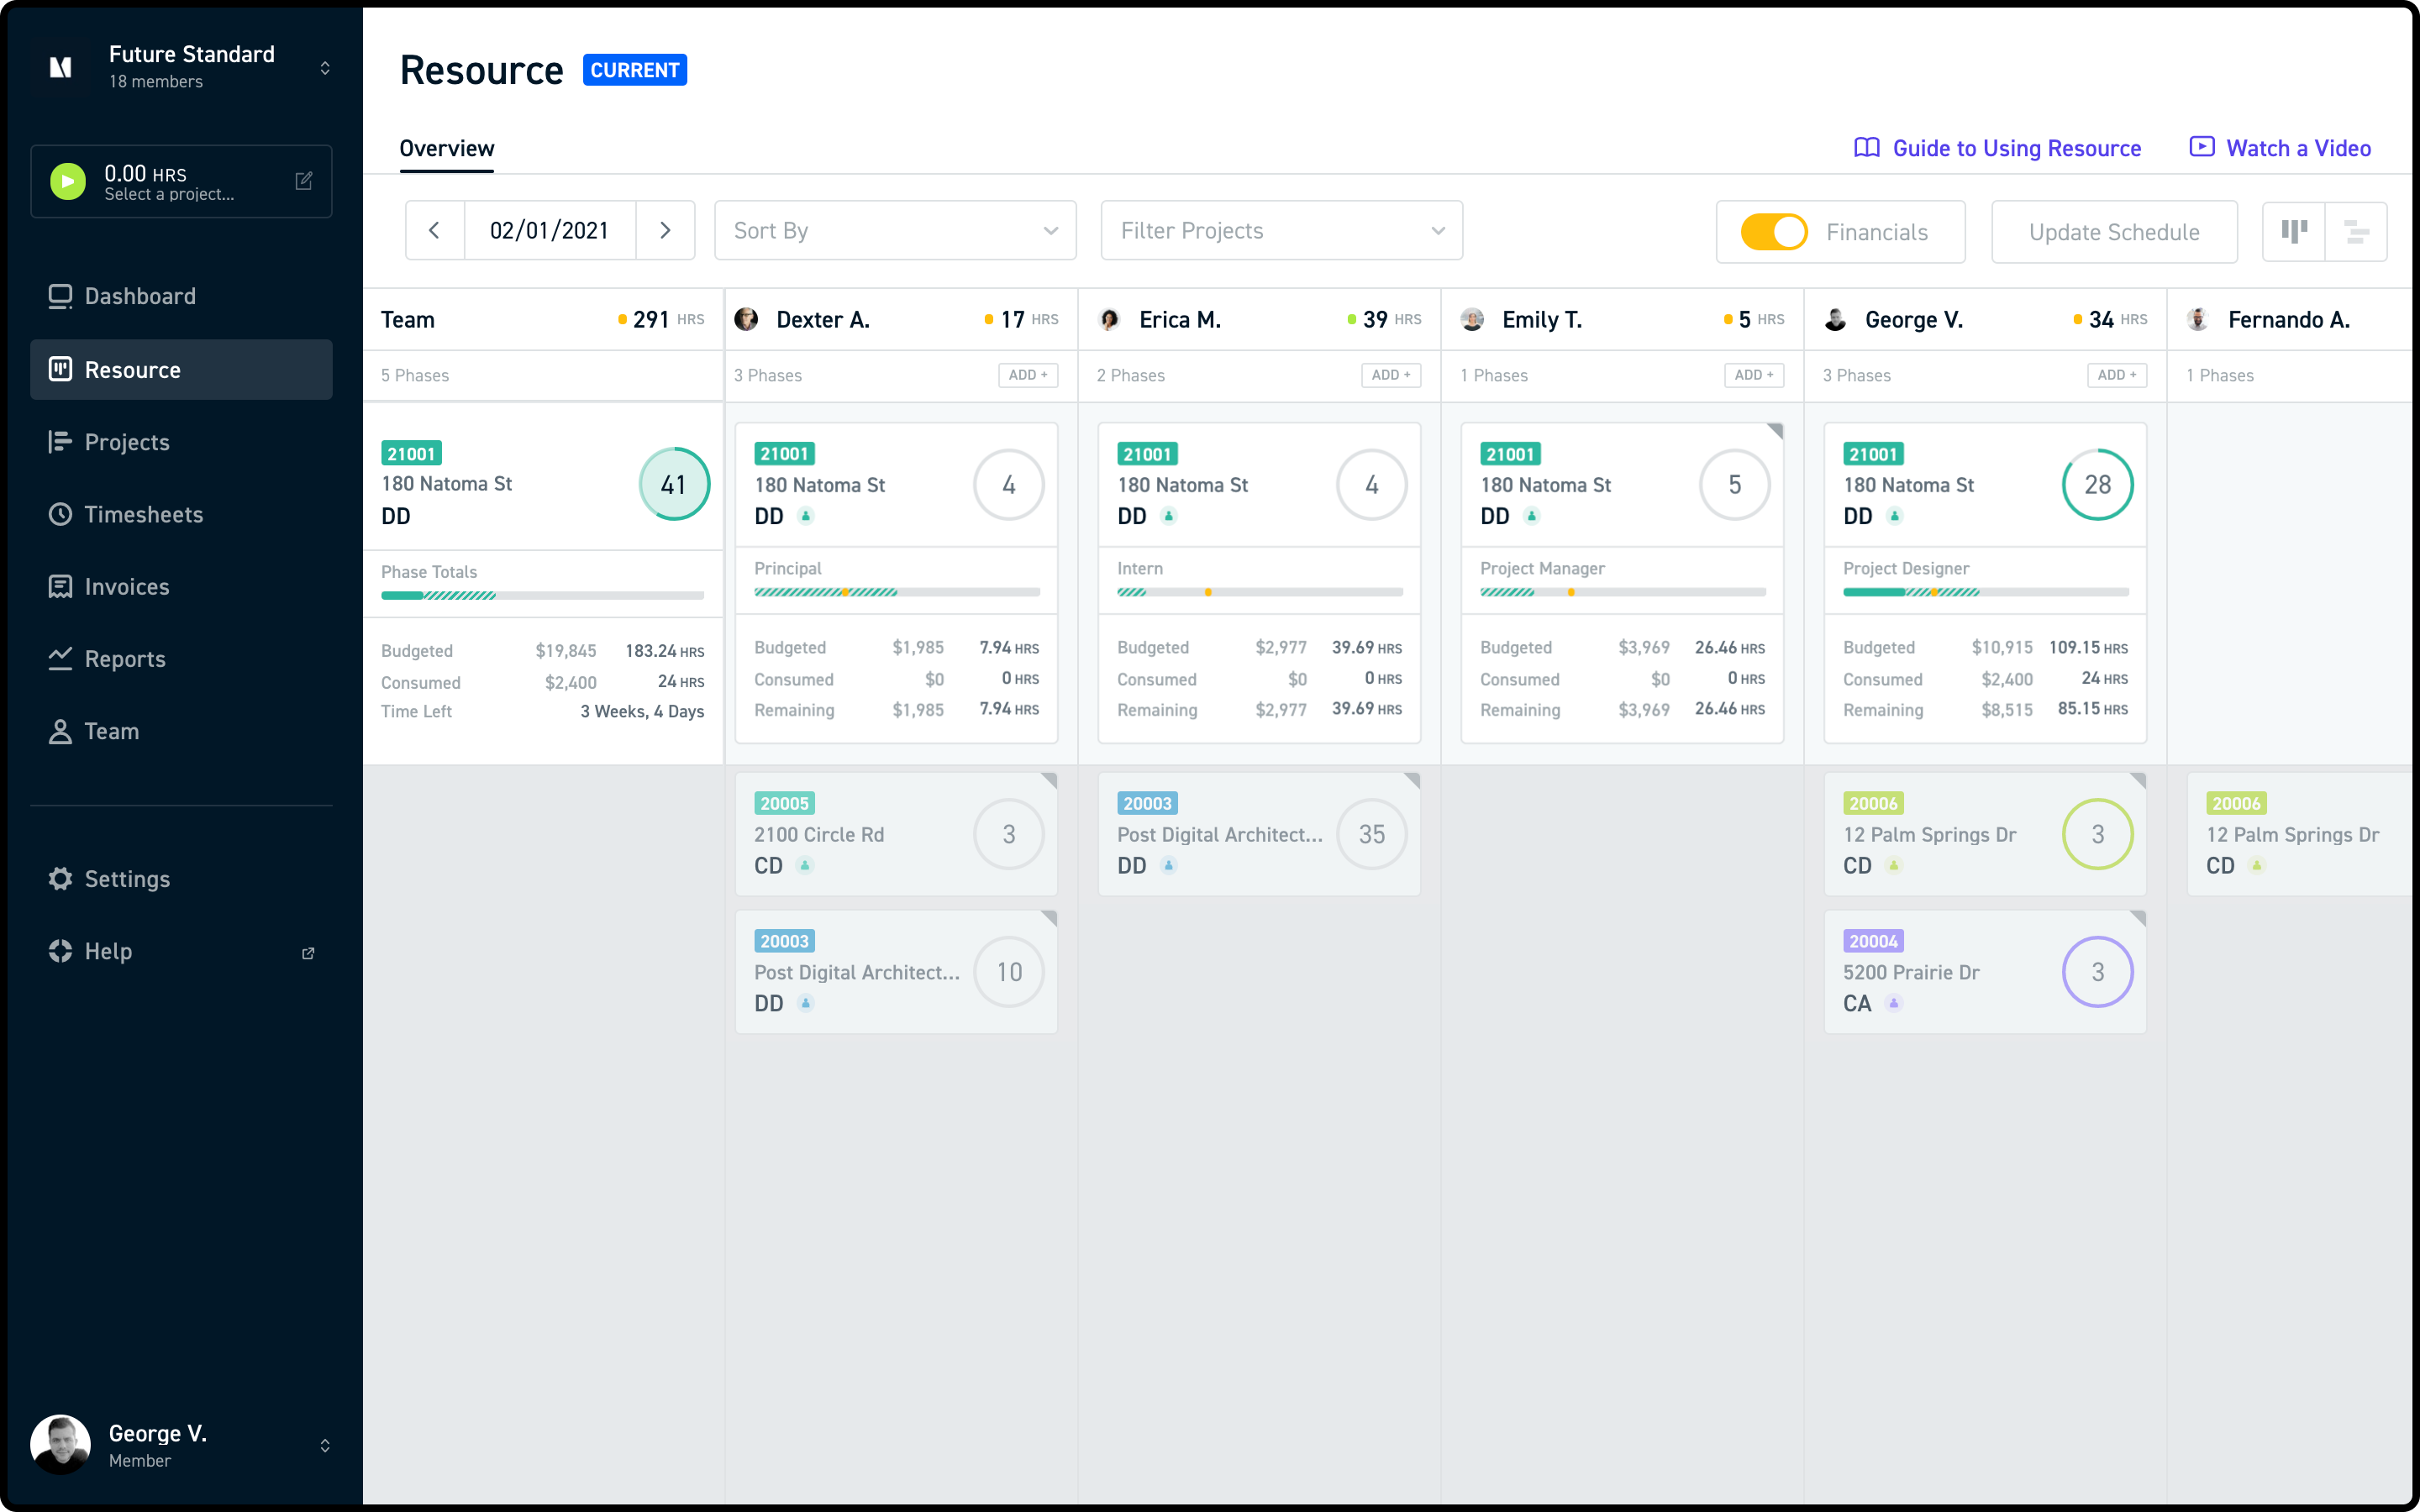Start the timer with the green play button

(68, 181)
